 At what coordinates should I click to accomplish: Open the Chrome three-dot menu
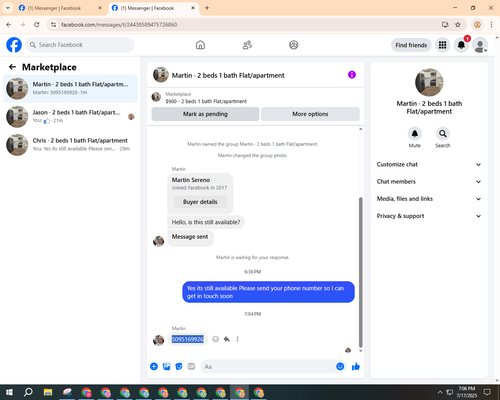point(491,24)
